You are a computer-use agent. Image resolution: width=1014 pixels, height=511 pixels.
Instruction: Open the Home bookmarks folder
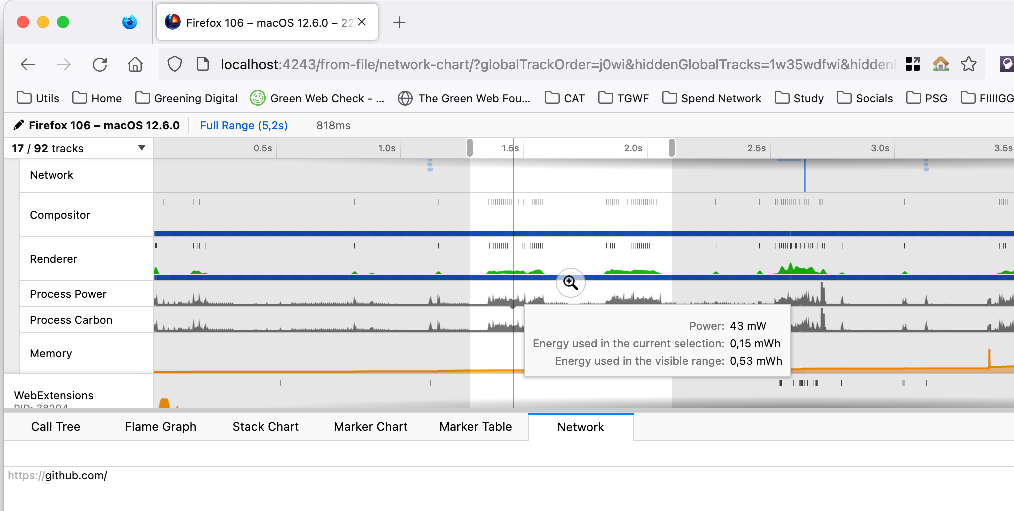(x=97, y=98)
